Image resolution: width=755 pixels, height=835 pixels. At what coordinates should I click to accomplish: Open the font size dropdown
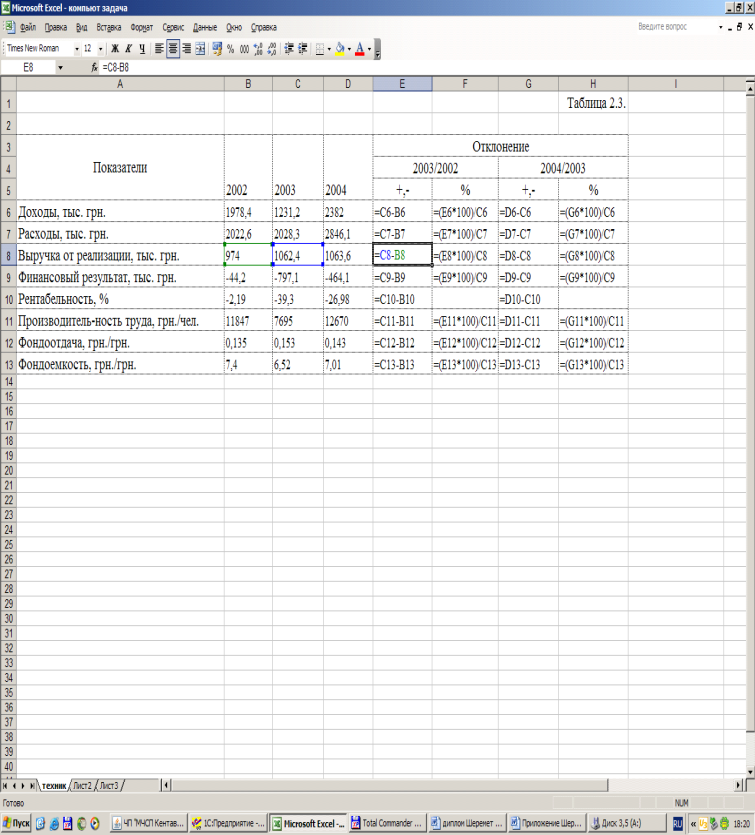click(101, 49)
